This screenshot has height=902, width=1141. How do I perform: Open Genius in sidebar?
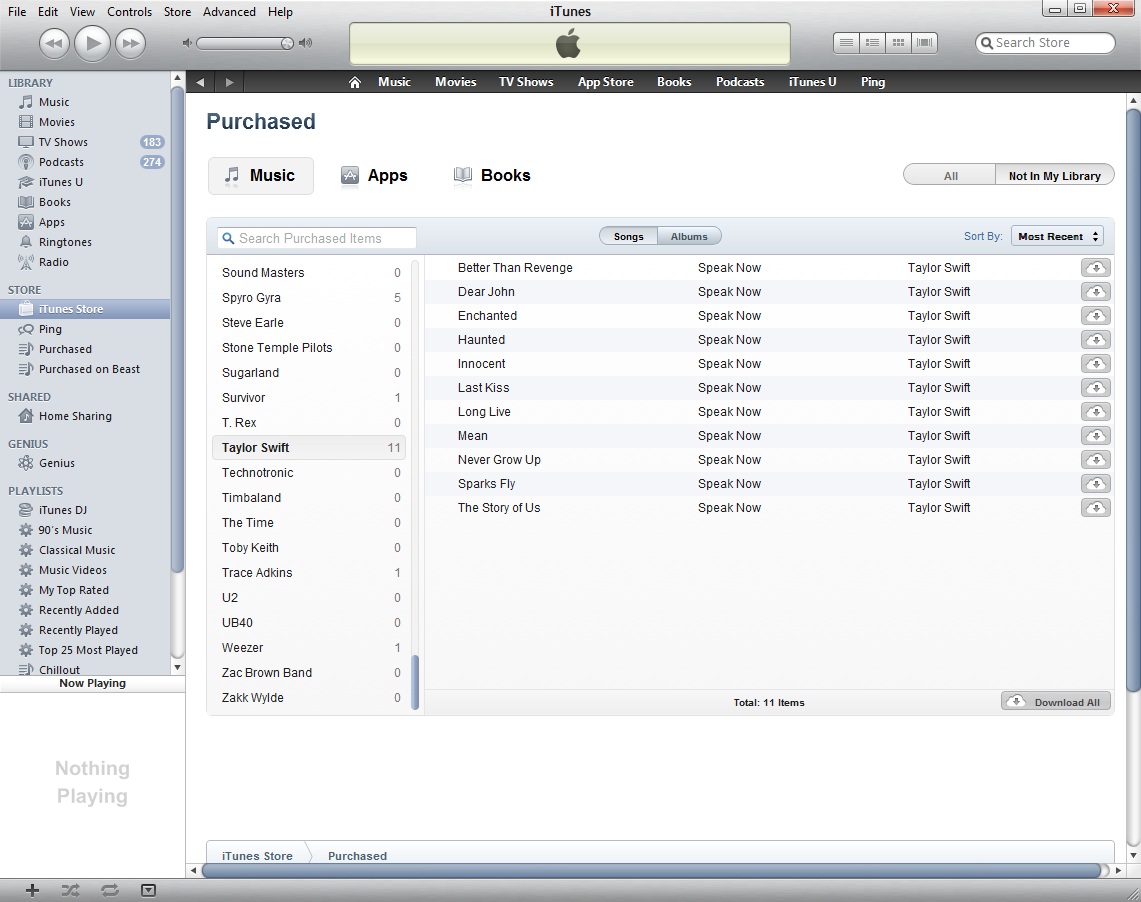click(x=56, y=463)
